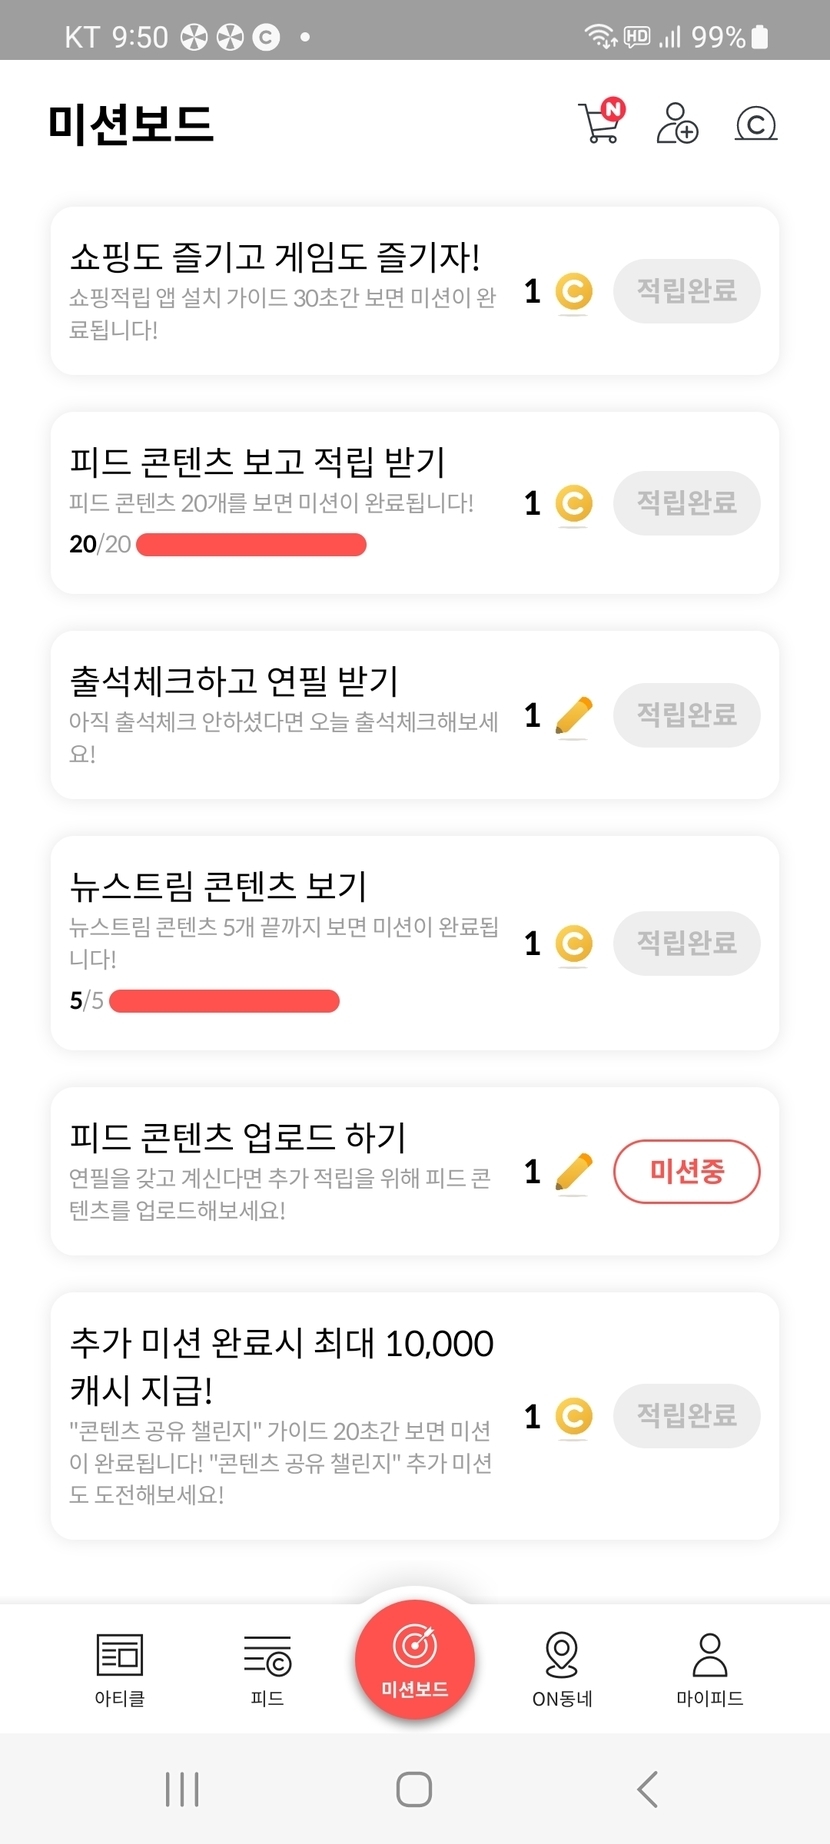Viewport: 830px width, 1844px height.
Task: Open Android recent apps button
Action: [x=182, y=1789]
